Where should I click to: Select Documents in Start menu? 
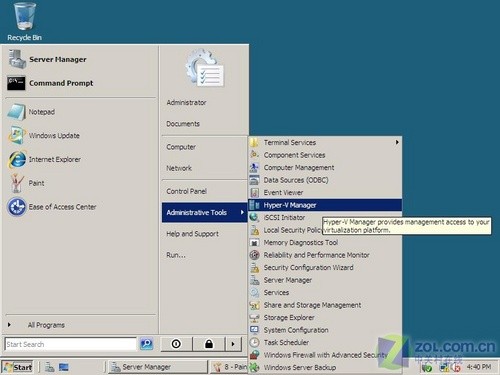(x=204, y=124)
